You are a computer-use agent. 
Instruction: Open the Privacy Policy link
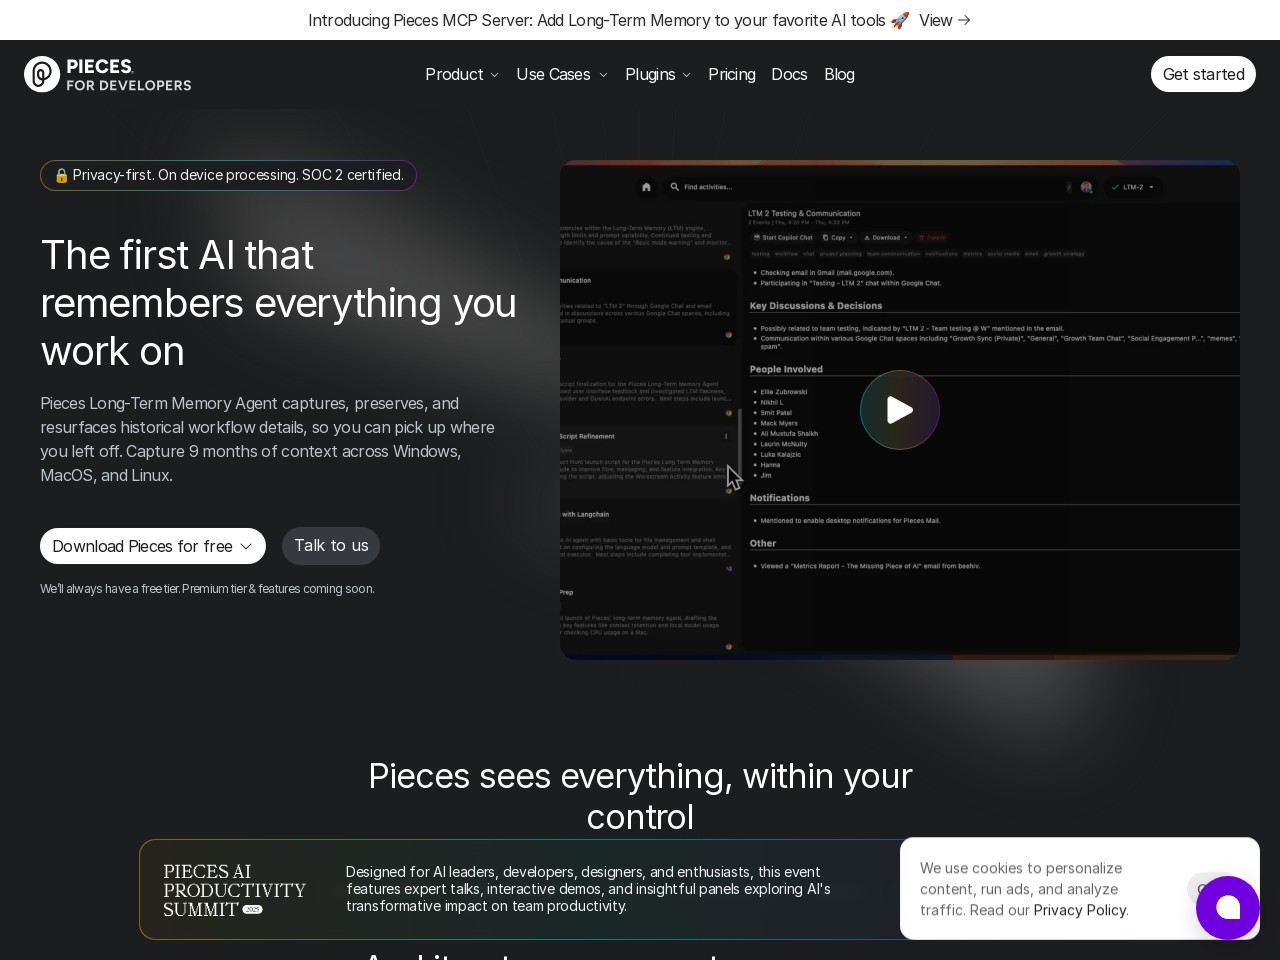1080,910
